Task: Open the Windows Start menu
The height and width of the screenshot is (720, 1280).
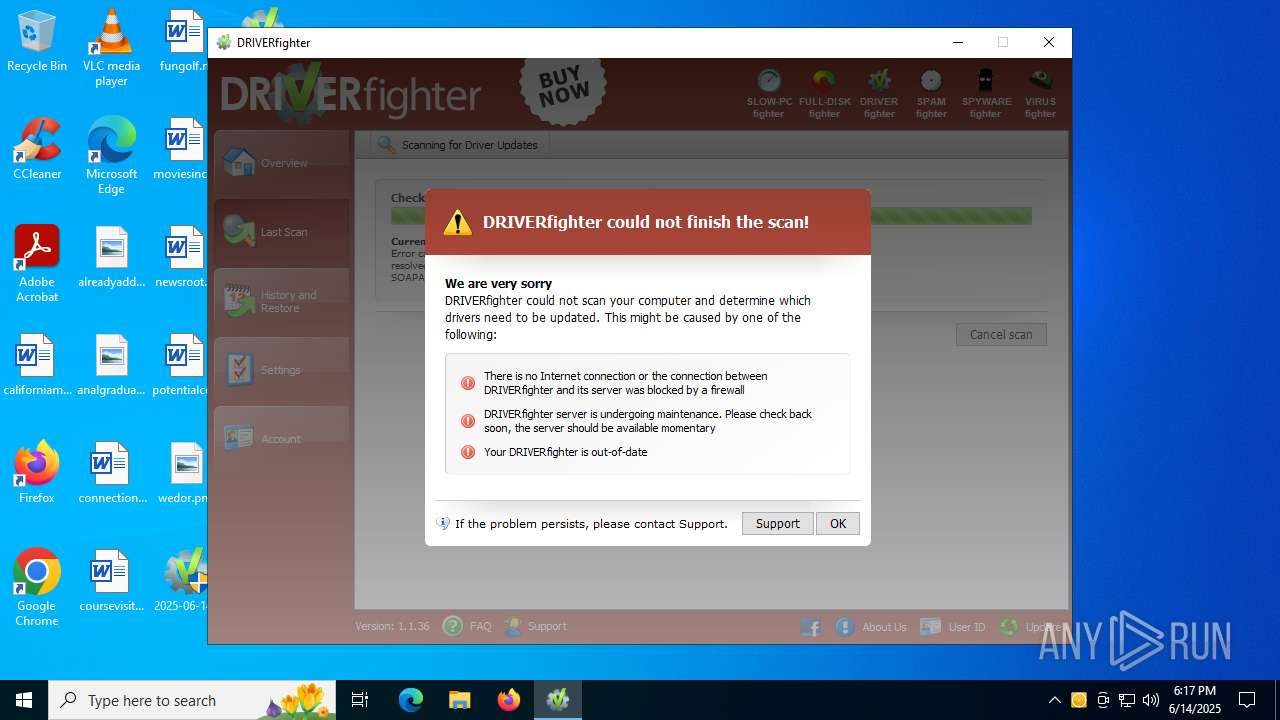Action: [x=24, y=700]
